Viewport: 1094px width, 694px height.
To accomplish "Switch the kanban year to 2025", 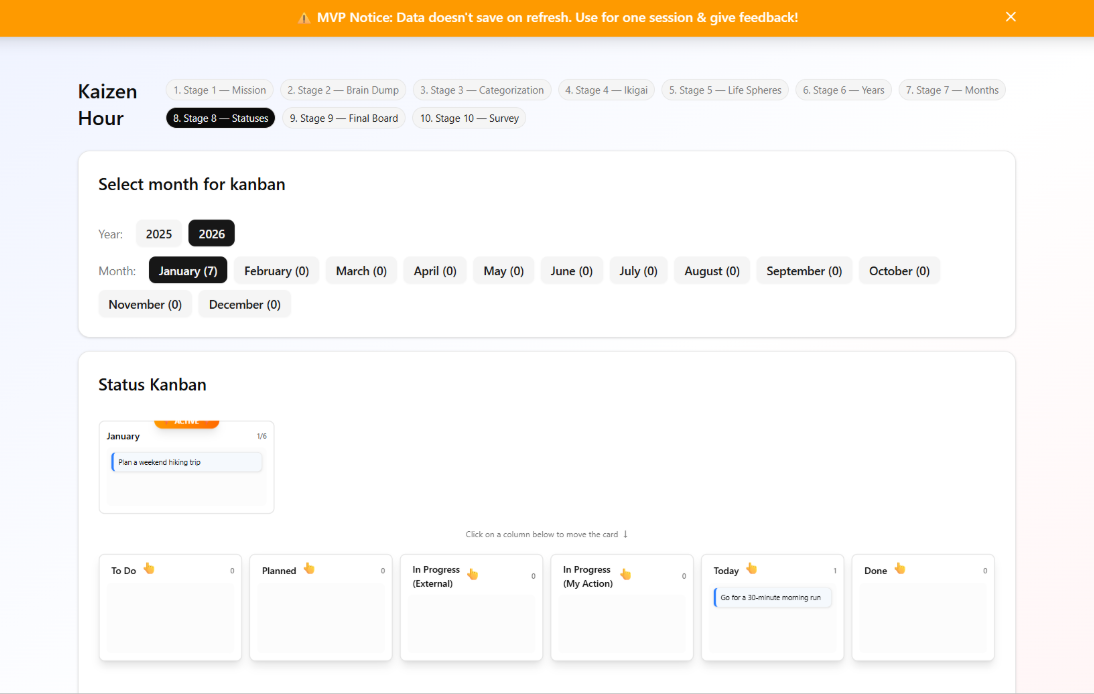I will click(159, 233).
